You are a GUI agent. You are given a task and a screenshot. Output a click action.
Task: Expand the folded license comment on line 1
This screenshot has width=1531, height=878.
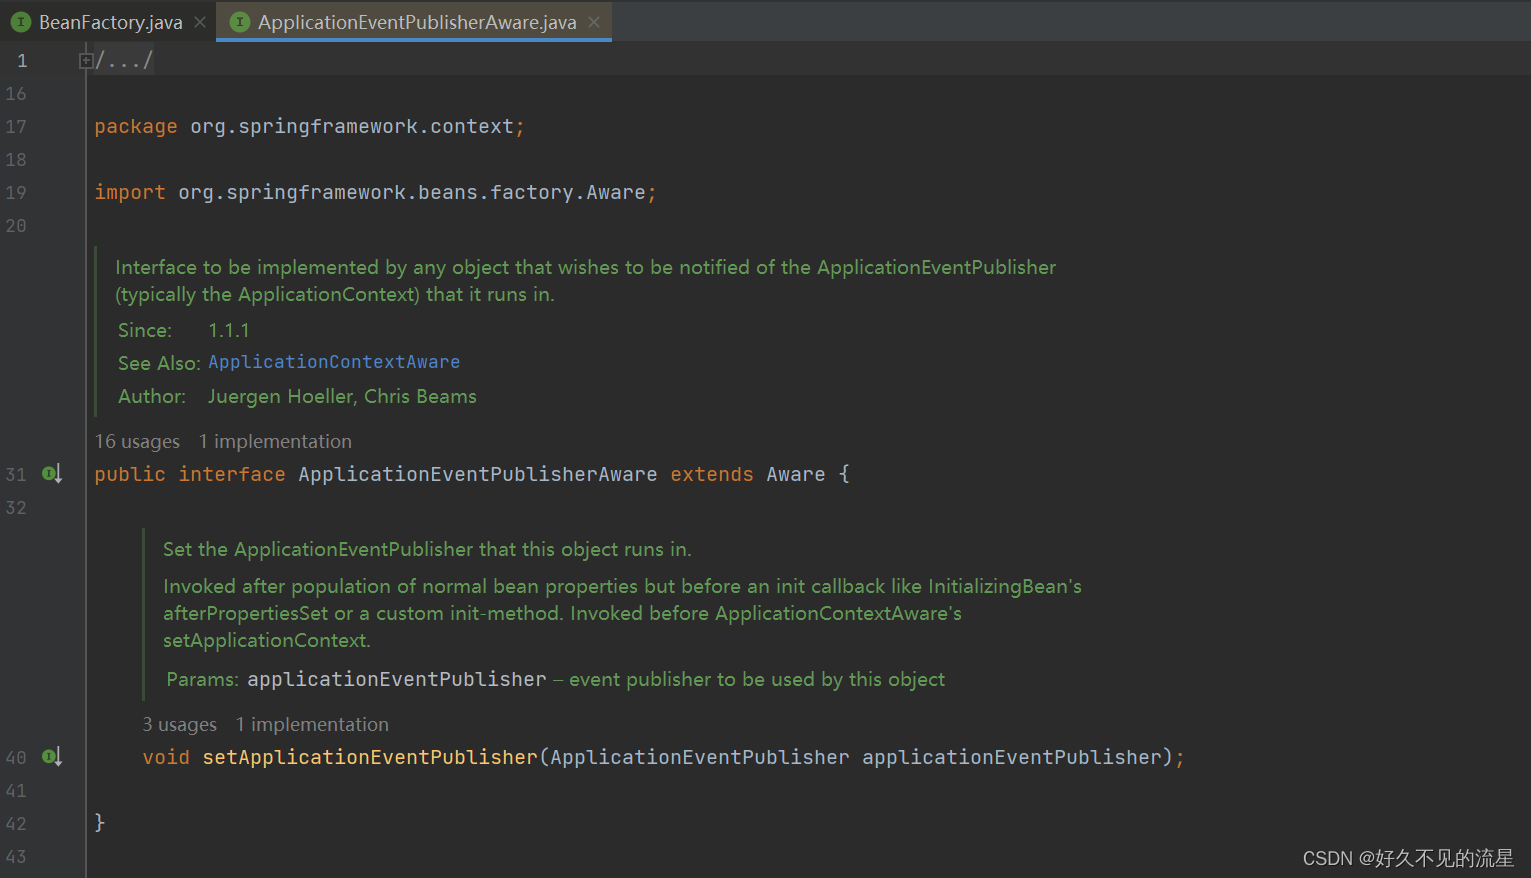86,61
